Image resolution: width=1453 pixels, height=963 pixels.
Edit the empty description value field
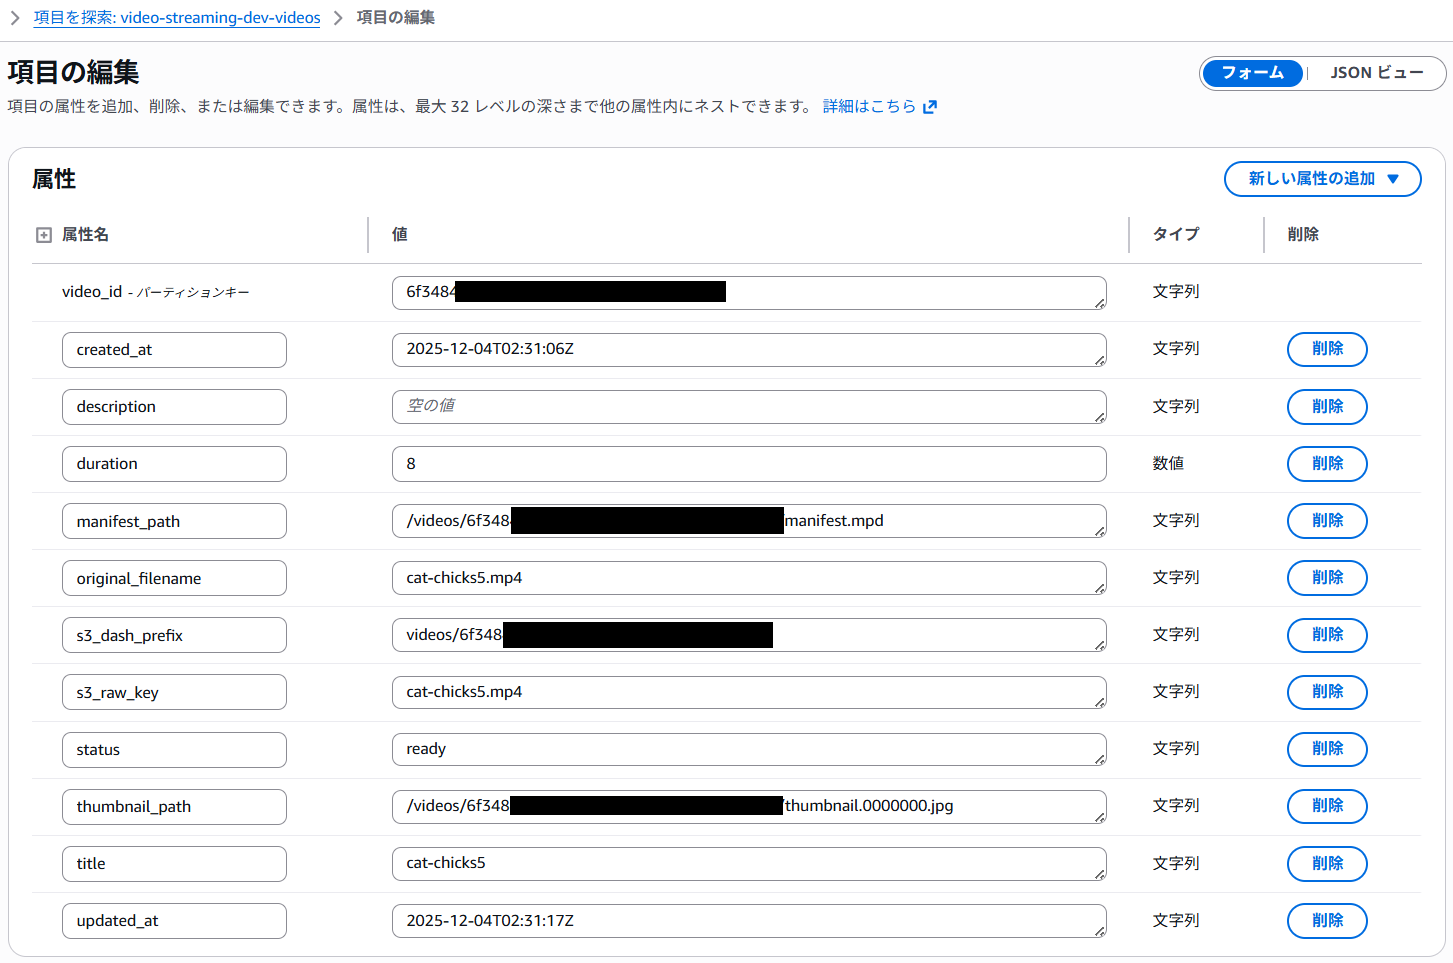[749, 406]
